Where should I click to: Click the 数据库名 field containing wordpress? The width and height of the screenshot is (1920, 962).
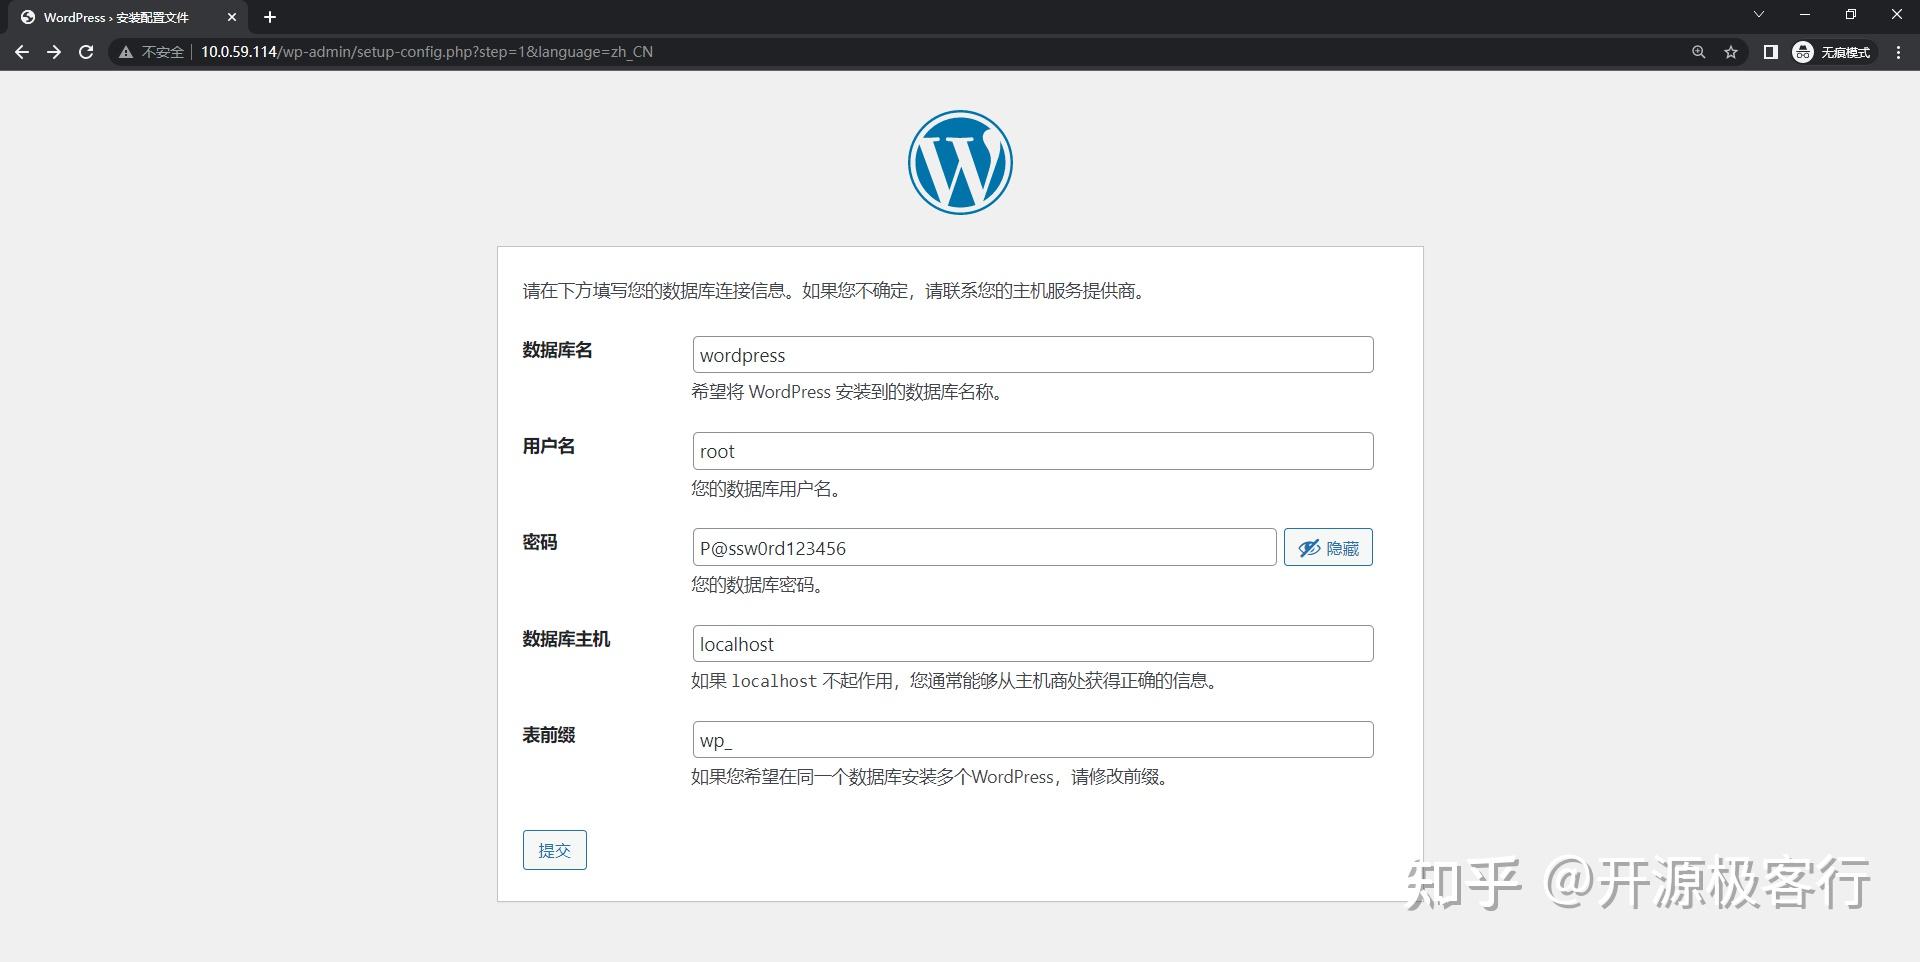(x=1032, y=354)
